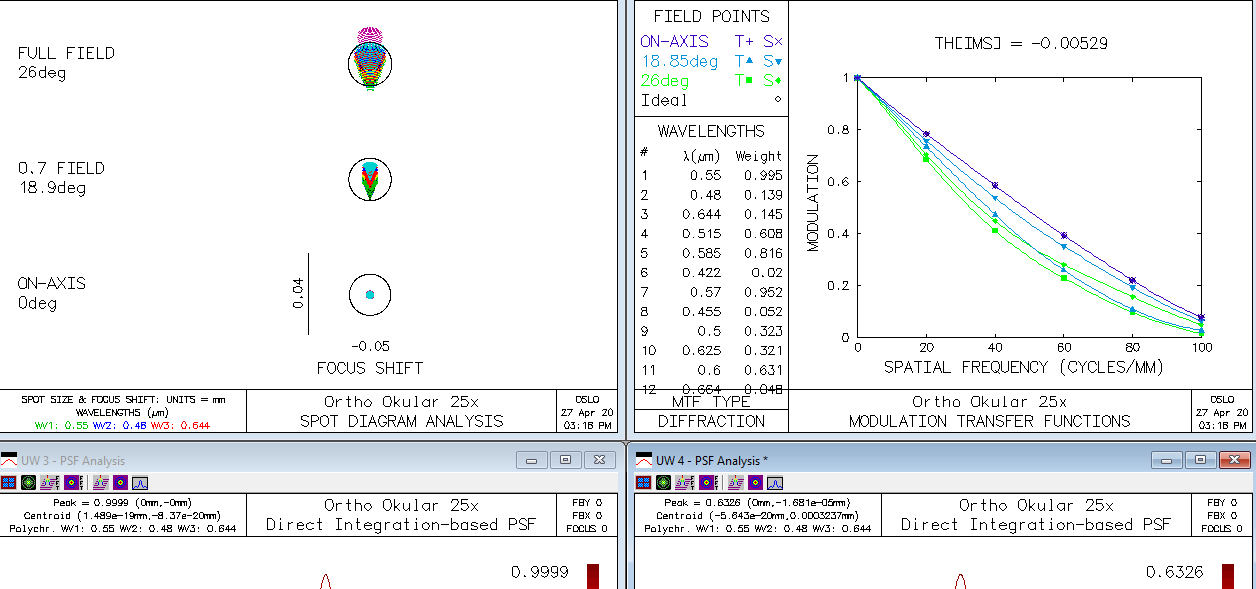The width and height of the screenshot is (1256, 589).
Task: Click the dark red scale bar beside 0.9999
Action: click(593, 576)
